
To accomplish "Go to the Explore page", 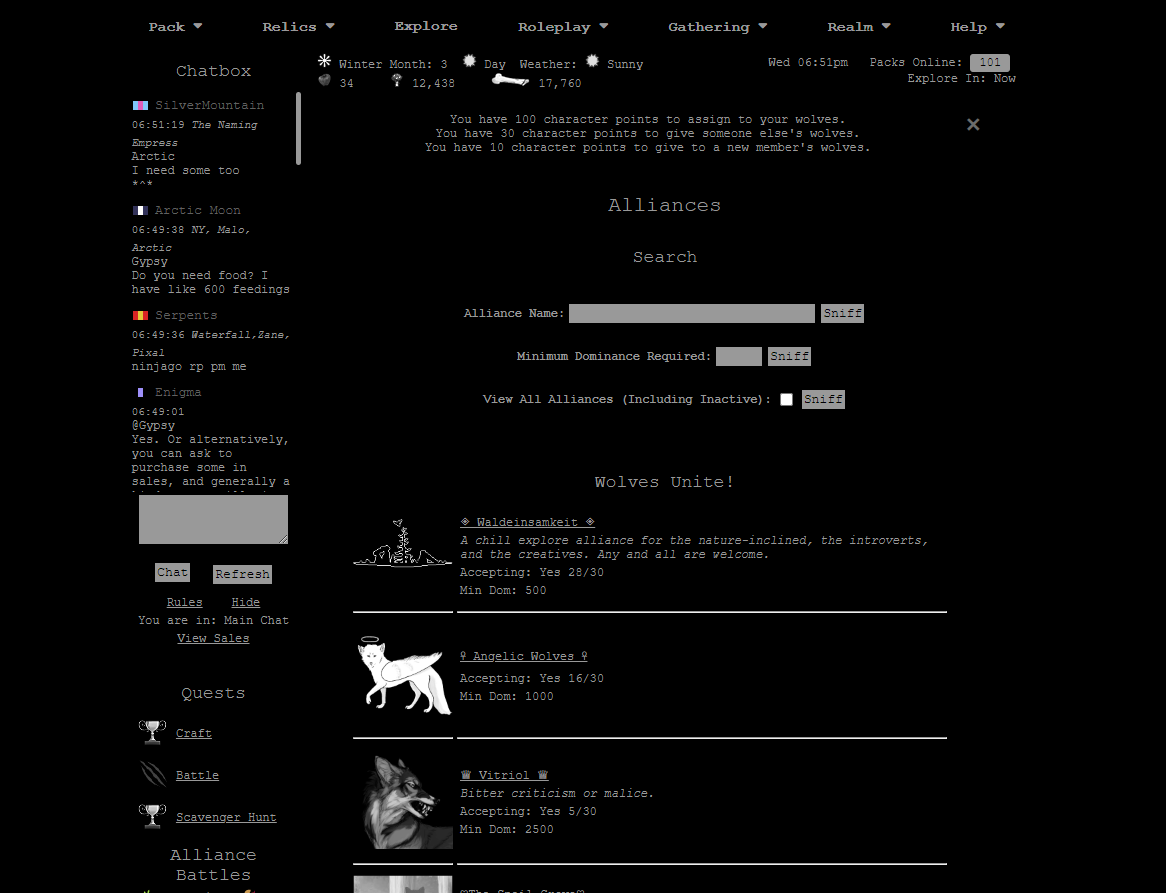I will click(x=426, y=26).
